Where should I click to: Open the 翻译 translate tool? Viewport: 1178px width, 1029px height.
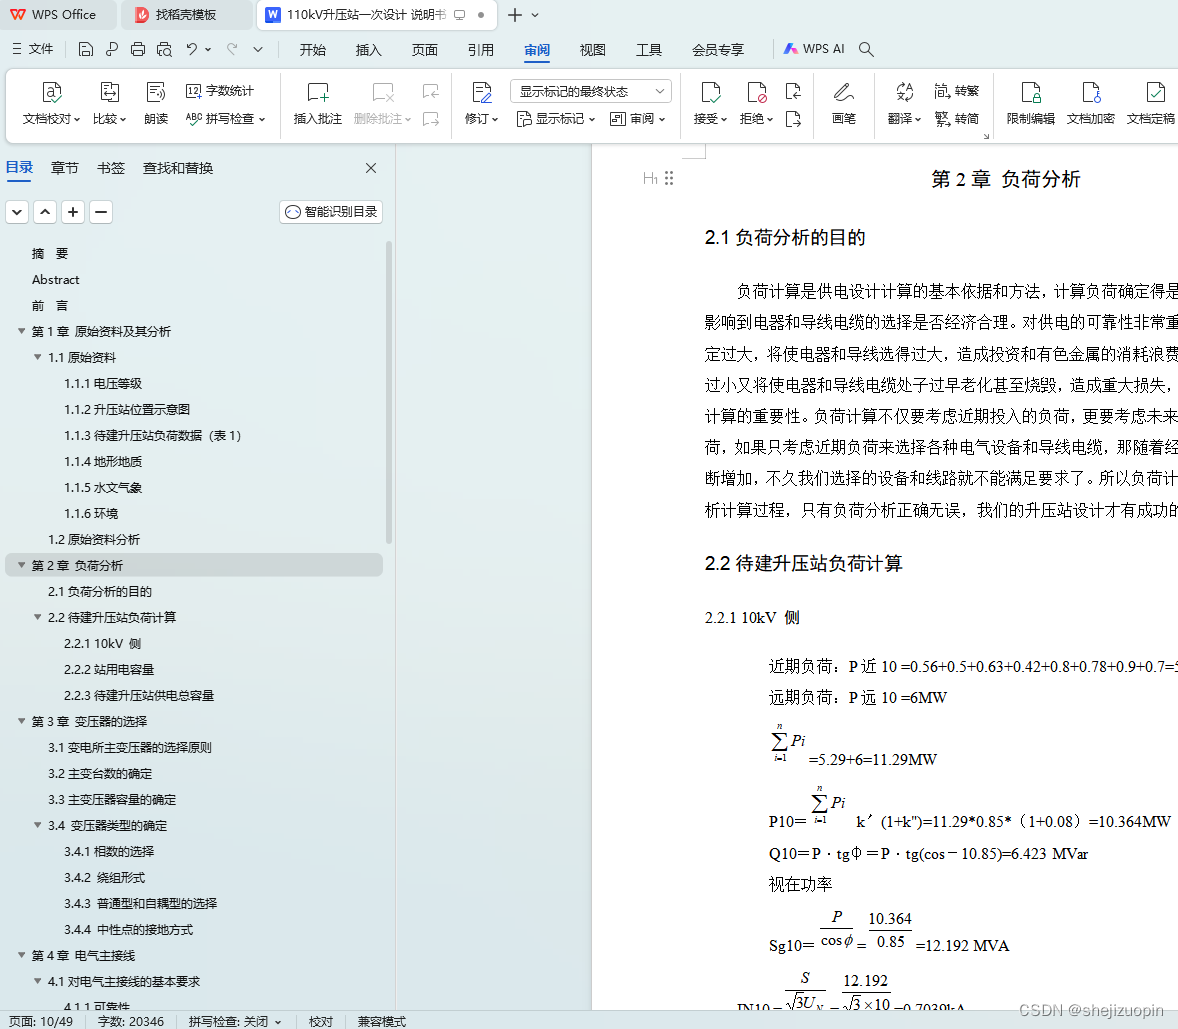904,103
